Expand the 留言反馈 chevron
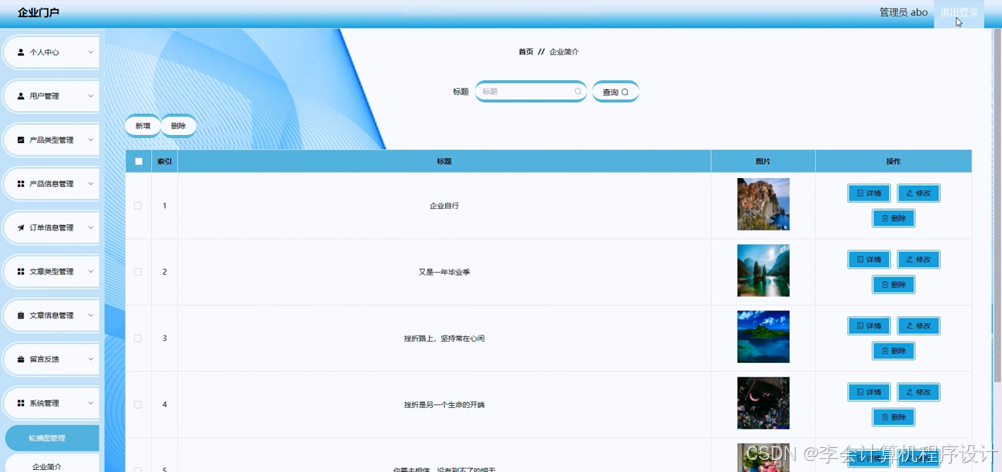The height and width of the screenshot is (472, 1002). 90,360
